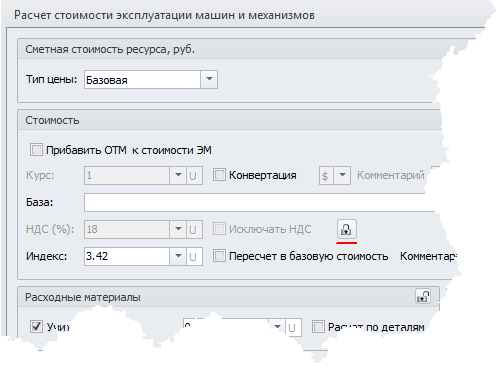Open the Курс dropdown arrow
This screenshot has width=501, height=368.
[x=178, y=175]
